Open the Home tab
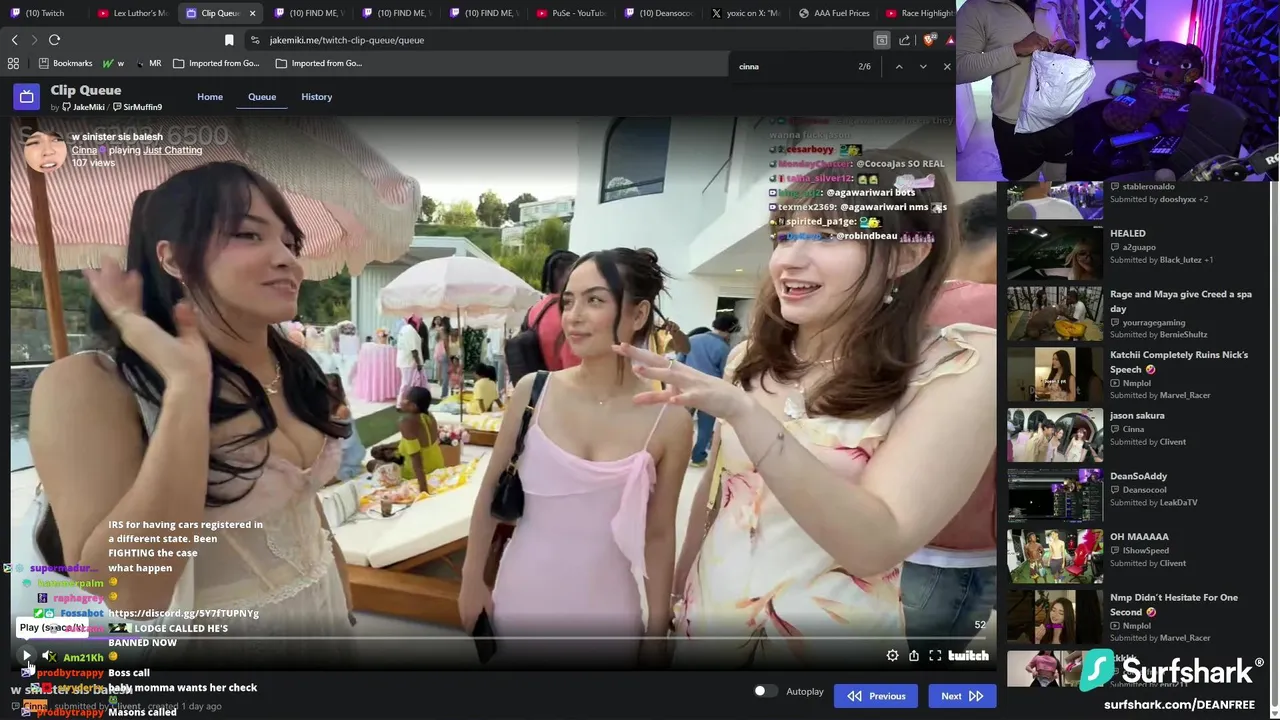The width and height of the screenshot is (1280, 720). (x=210, y=97)
